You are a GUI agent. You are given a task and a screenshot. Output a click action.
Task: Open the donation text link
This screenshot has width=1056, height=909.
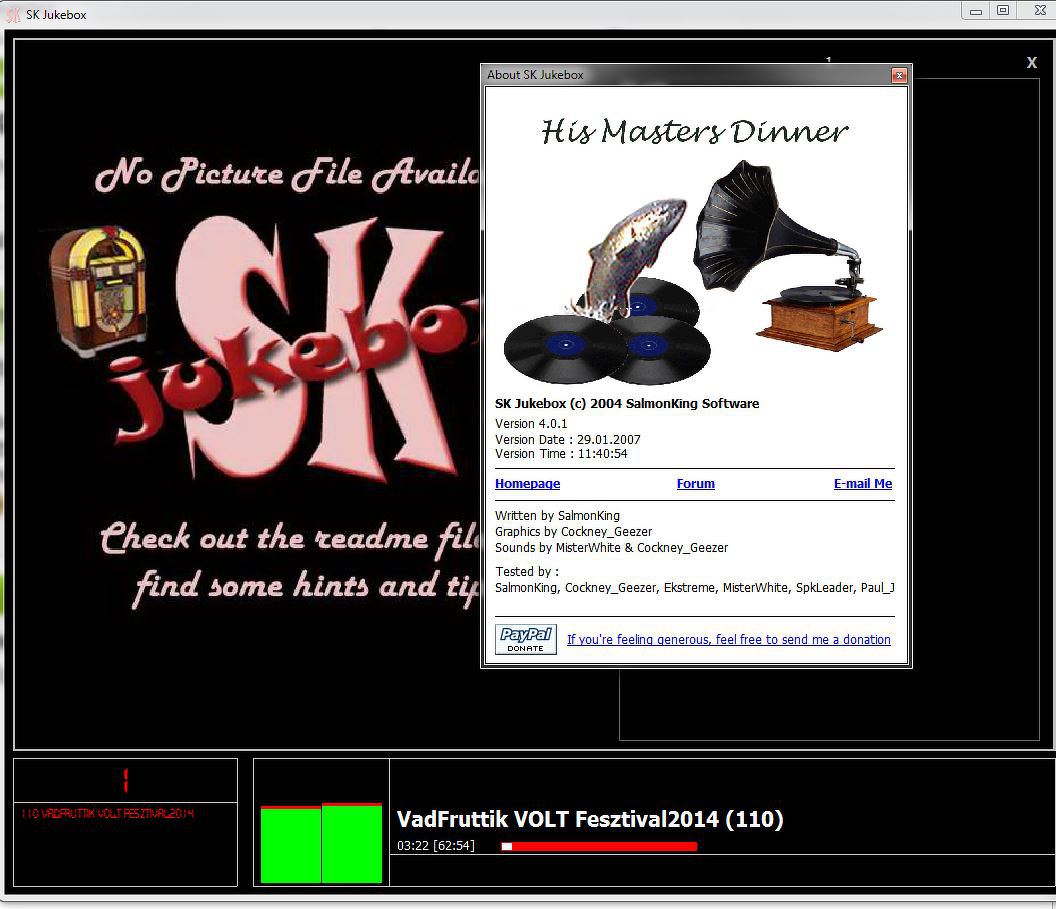729,640
